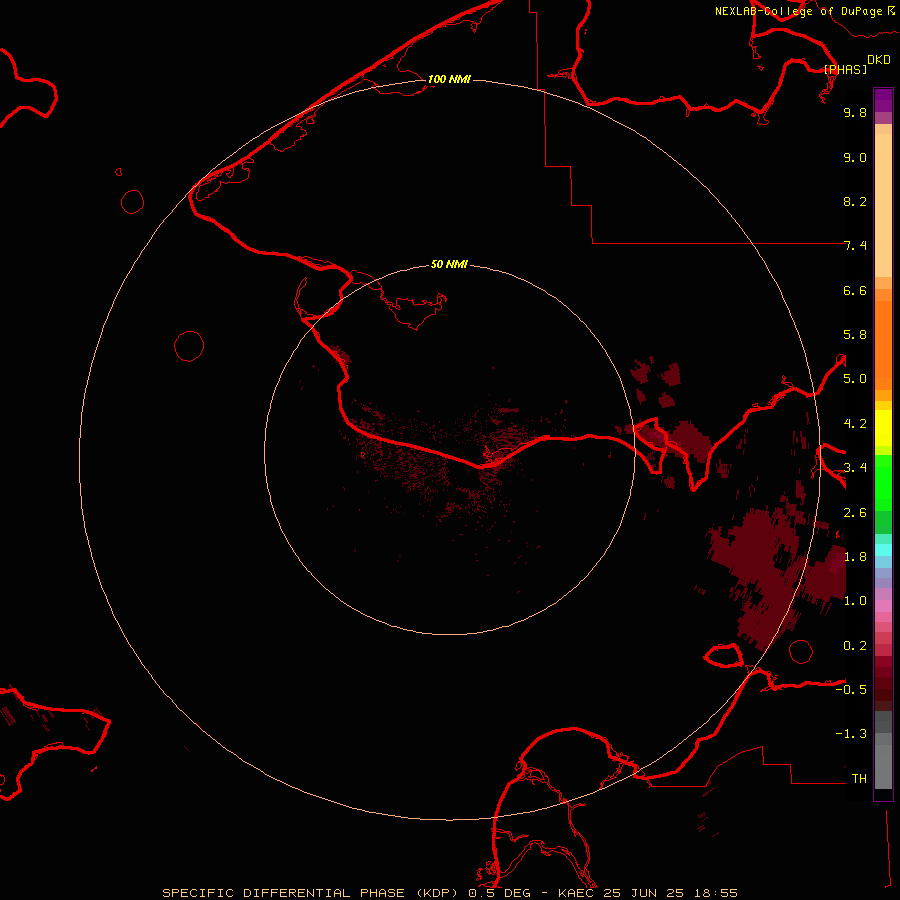The height and width of the screenshot is (900, 900).
Task: Click the 50 NMI range ring label
Action: coord(449,264)
